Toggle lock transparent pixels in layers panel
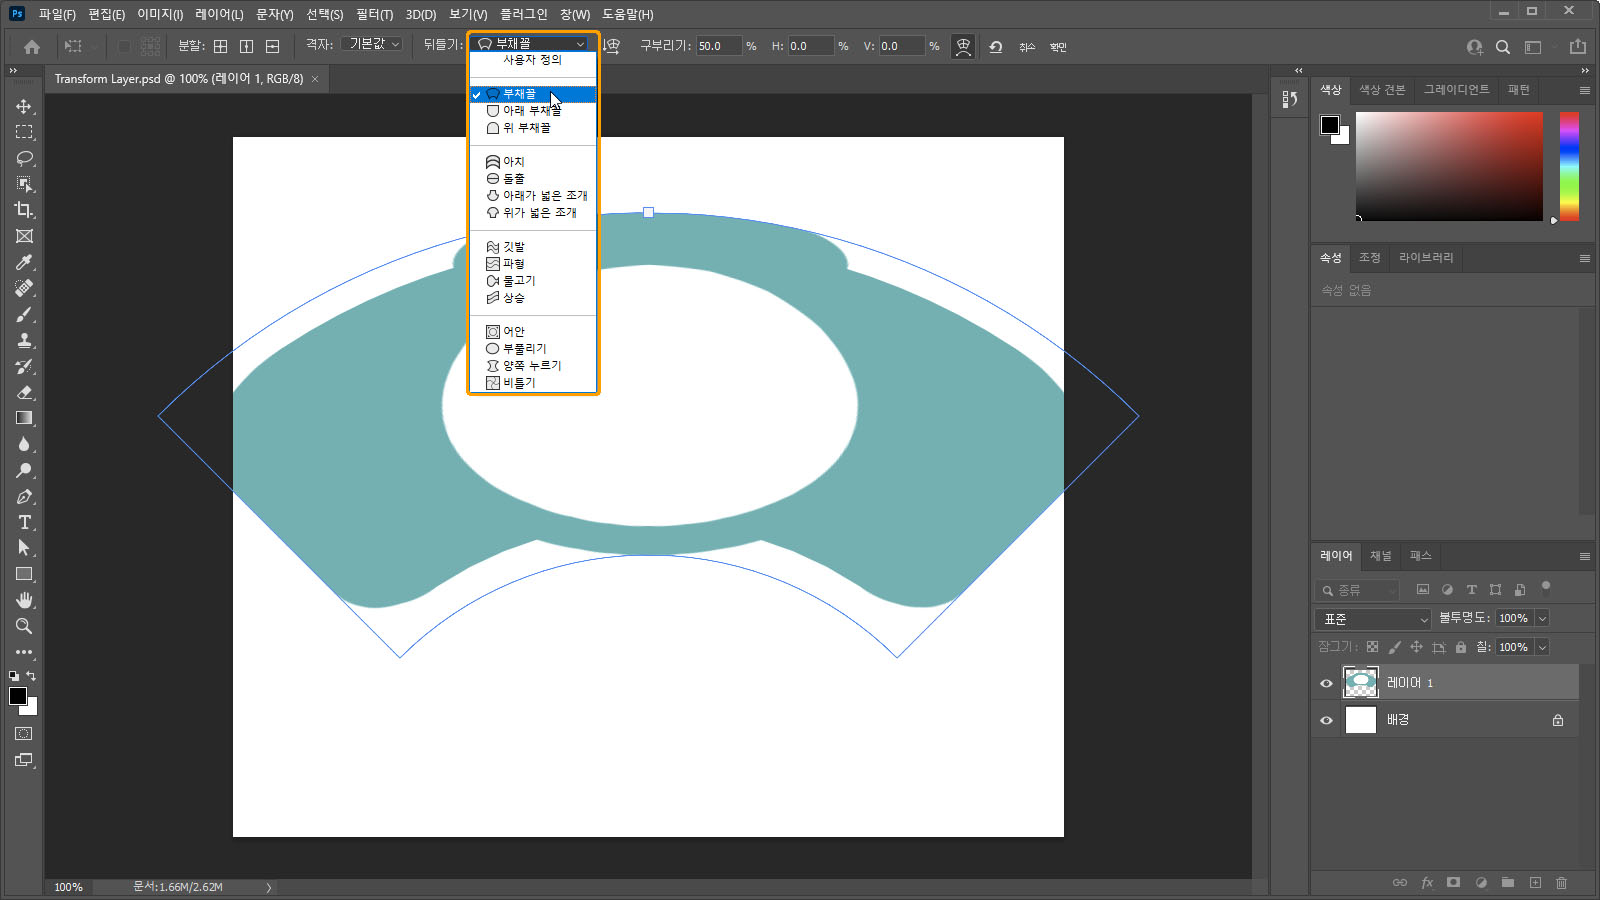The height and width of the screenshot is (900, 1600). tap(1372, 647)
